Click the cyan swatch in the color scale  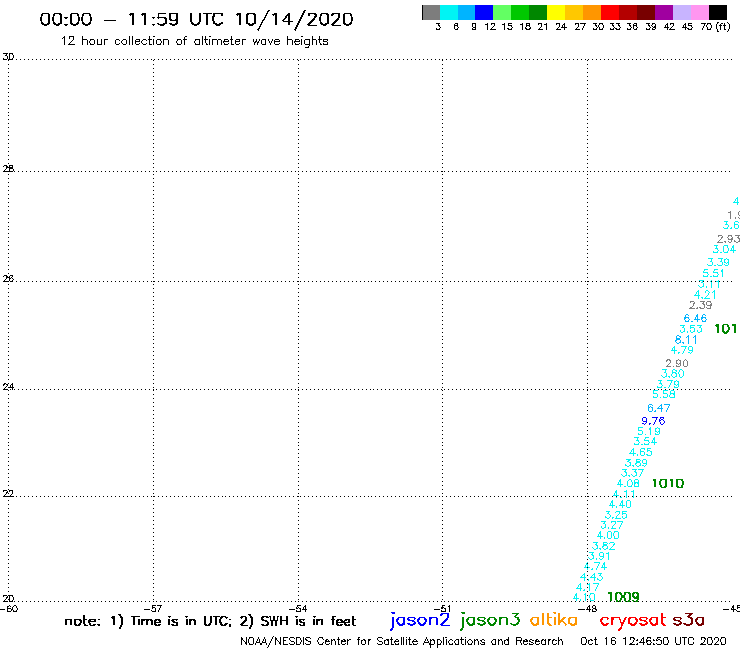(449, 12)
